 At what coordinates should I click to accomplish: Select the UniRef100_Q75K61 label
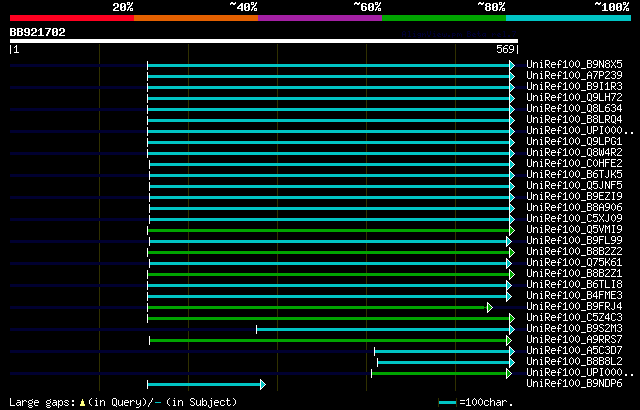[x=574, y=263]
